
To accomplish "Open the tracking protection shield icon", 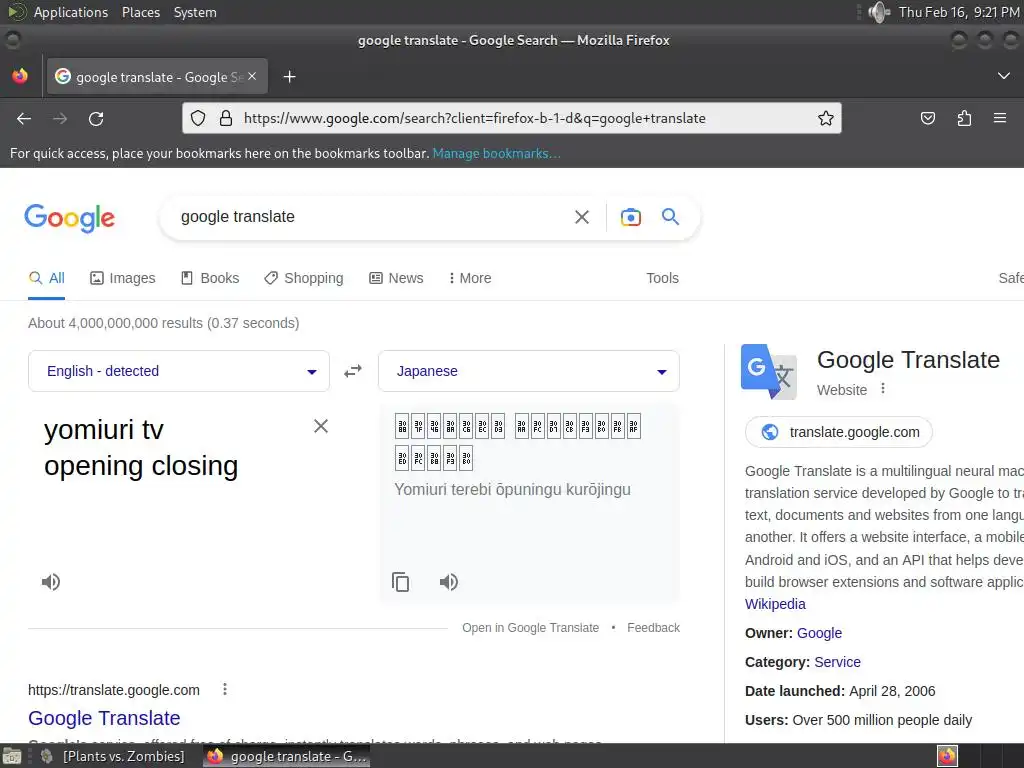I will (198, 118).
